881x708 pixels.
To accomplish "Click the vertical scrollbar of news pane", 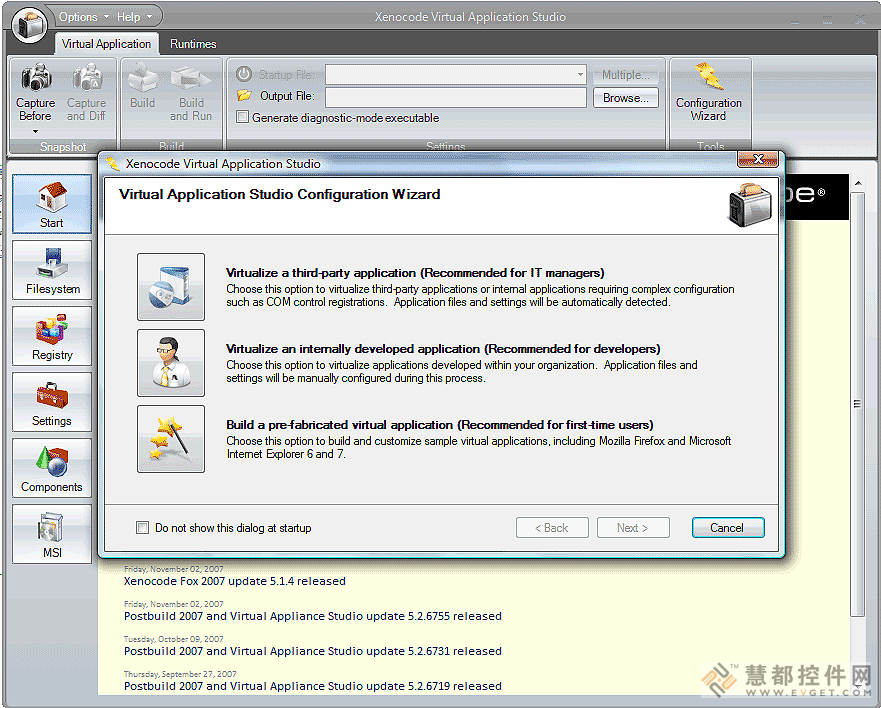I will (x=857, y=404).
